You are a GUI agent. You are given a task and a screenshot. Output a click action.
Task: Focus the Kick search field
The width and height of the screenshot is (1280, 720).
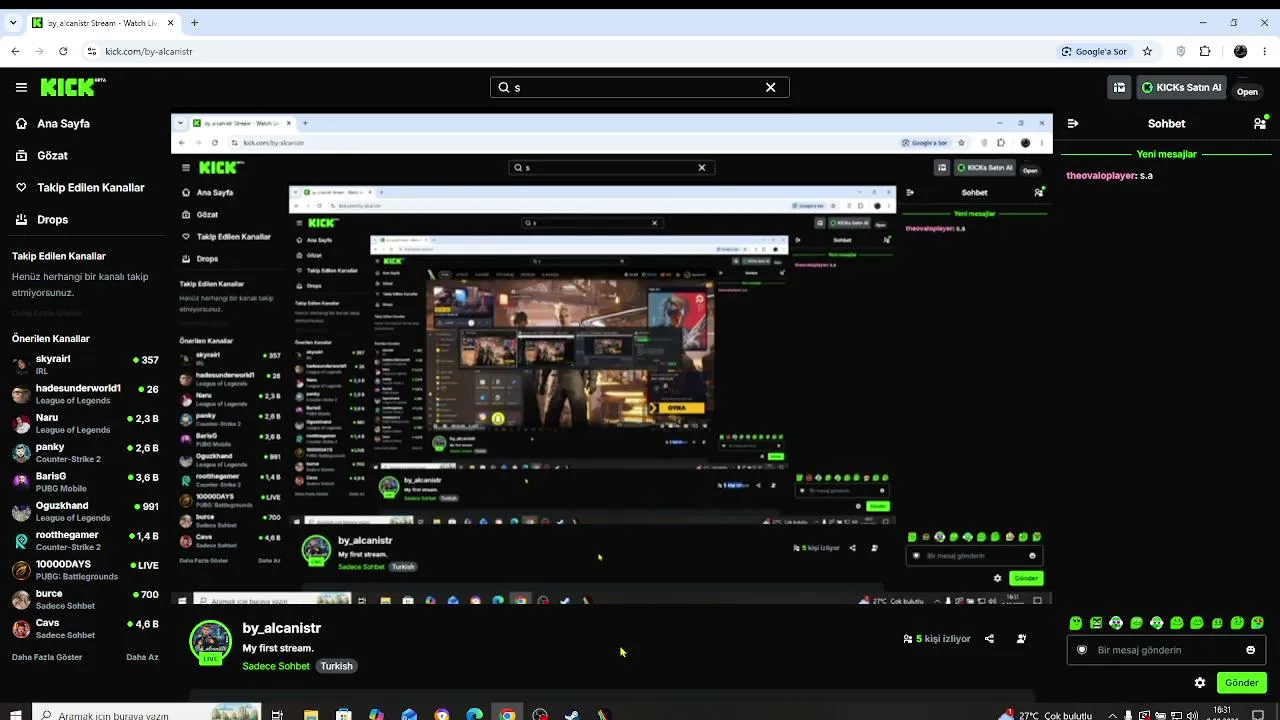click(640, 87)
